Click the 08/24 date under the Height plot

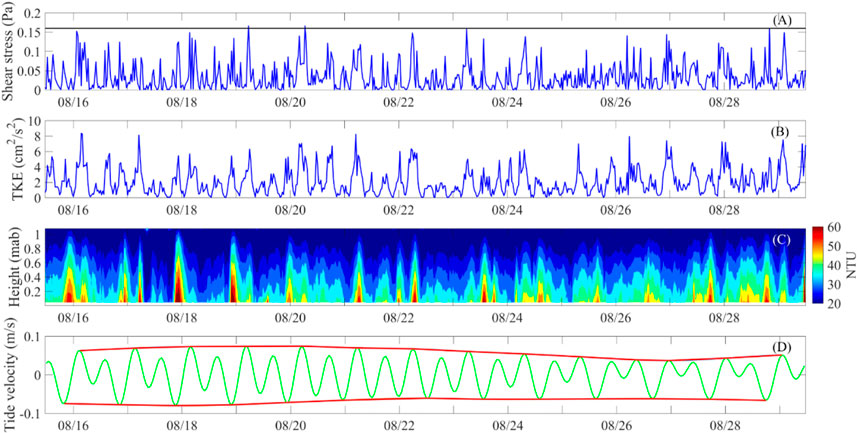point(508,317)
